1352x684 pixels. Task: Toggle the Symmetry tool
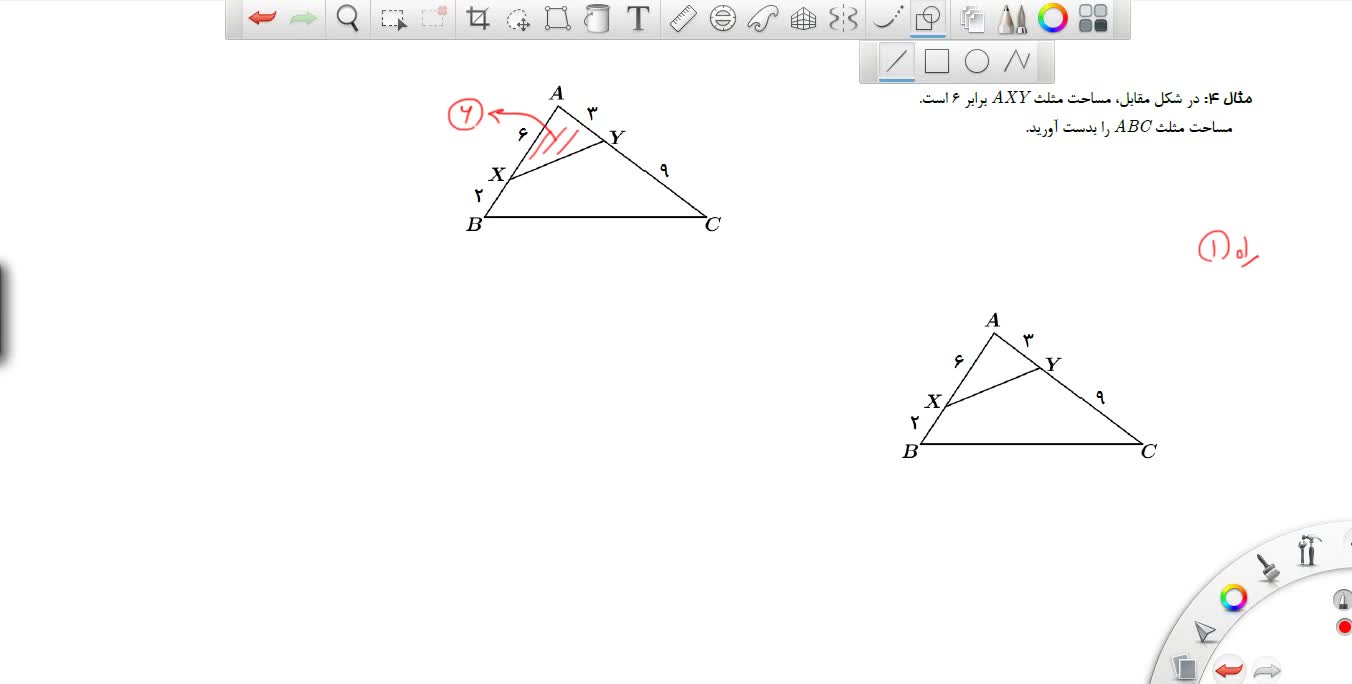click(x=844, y=18)
